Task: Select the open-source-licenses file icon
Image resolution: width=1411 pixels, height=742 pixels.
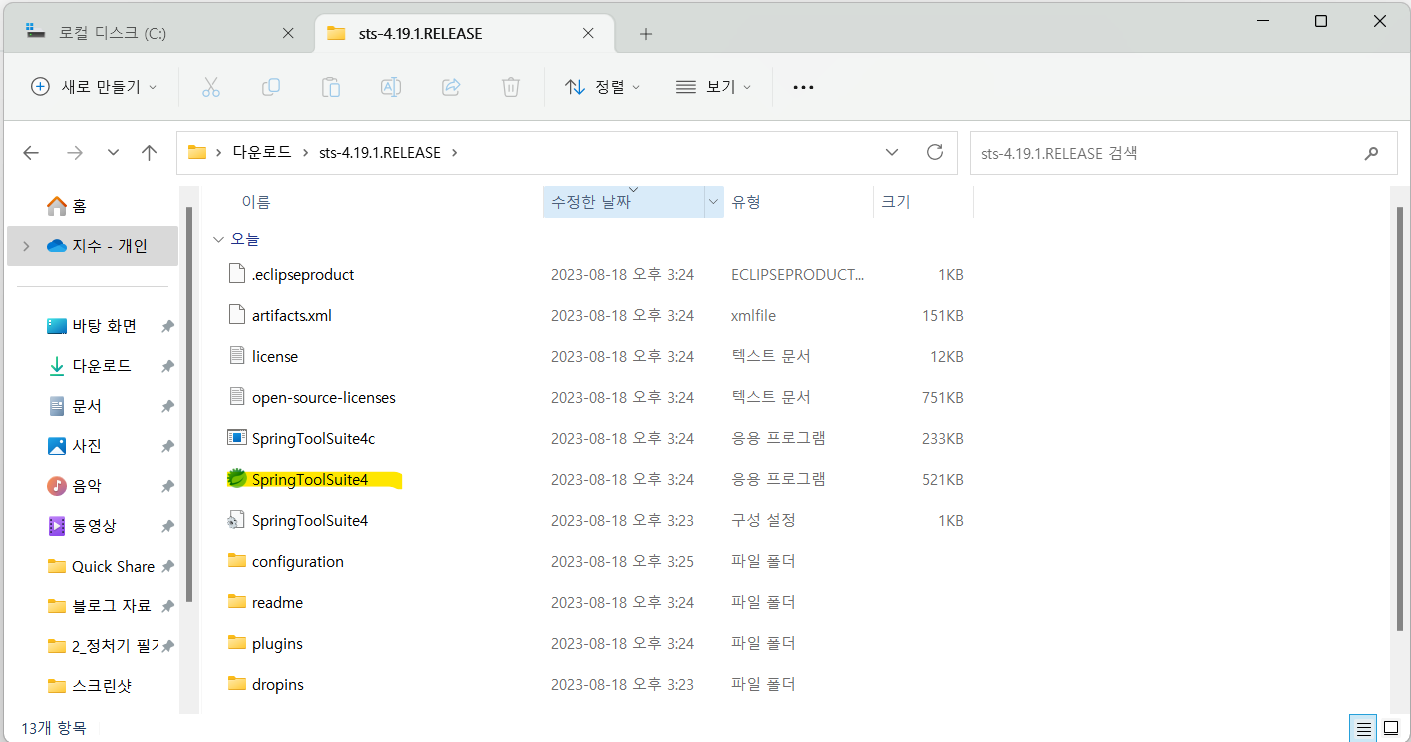Action: point(236,397)
